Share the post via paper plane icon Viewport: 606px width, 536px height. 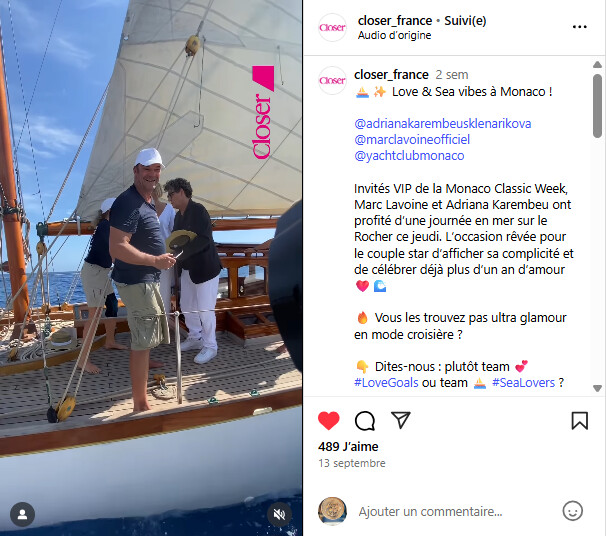point(400,420)
